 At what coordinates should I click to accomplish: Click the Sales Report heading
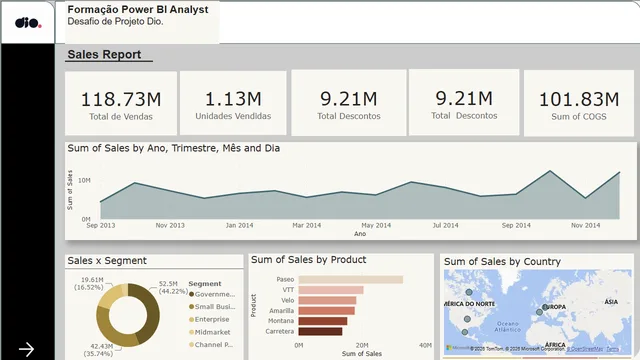click(x=104, y=54)
